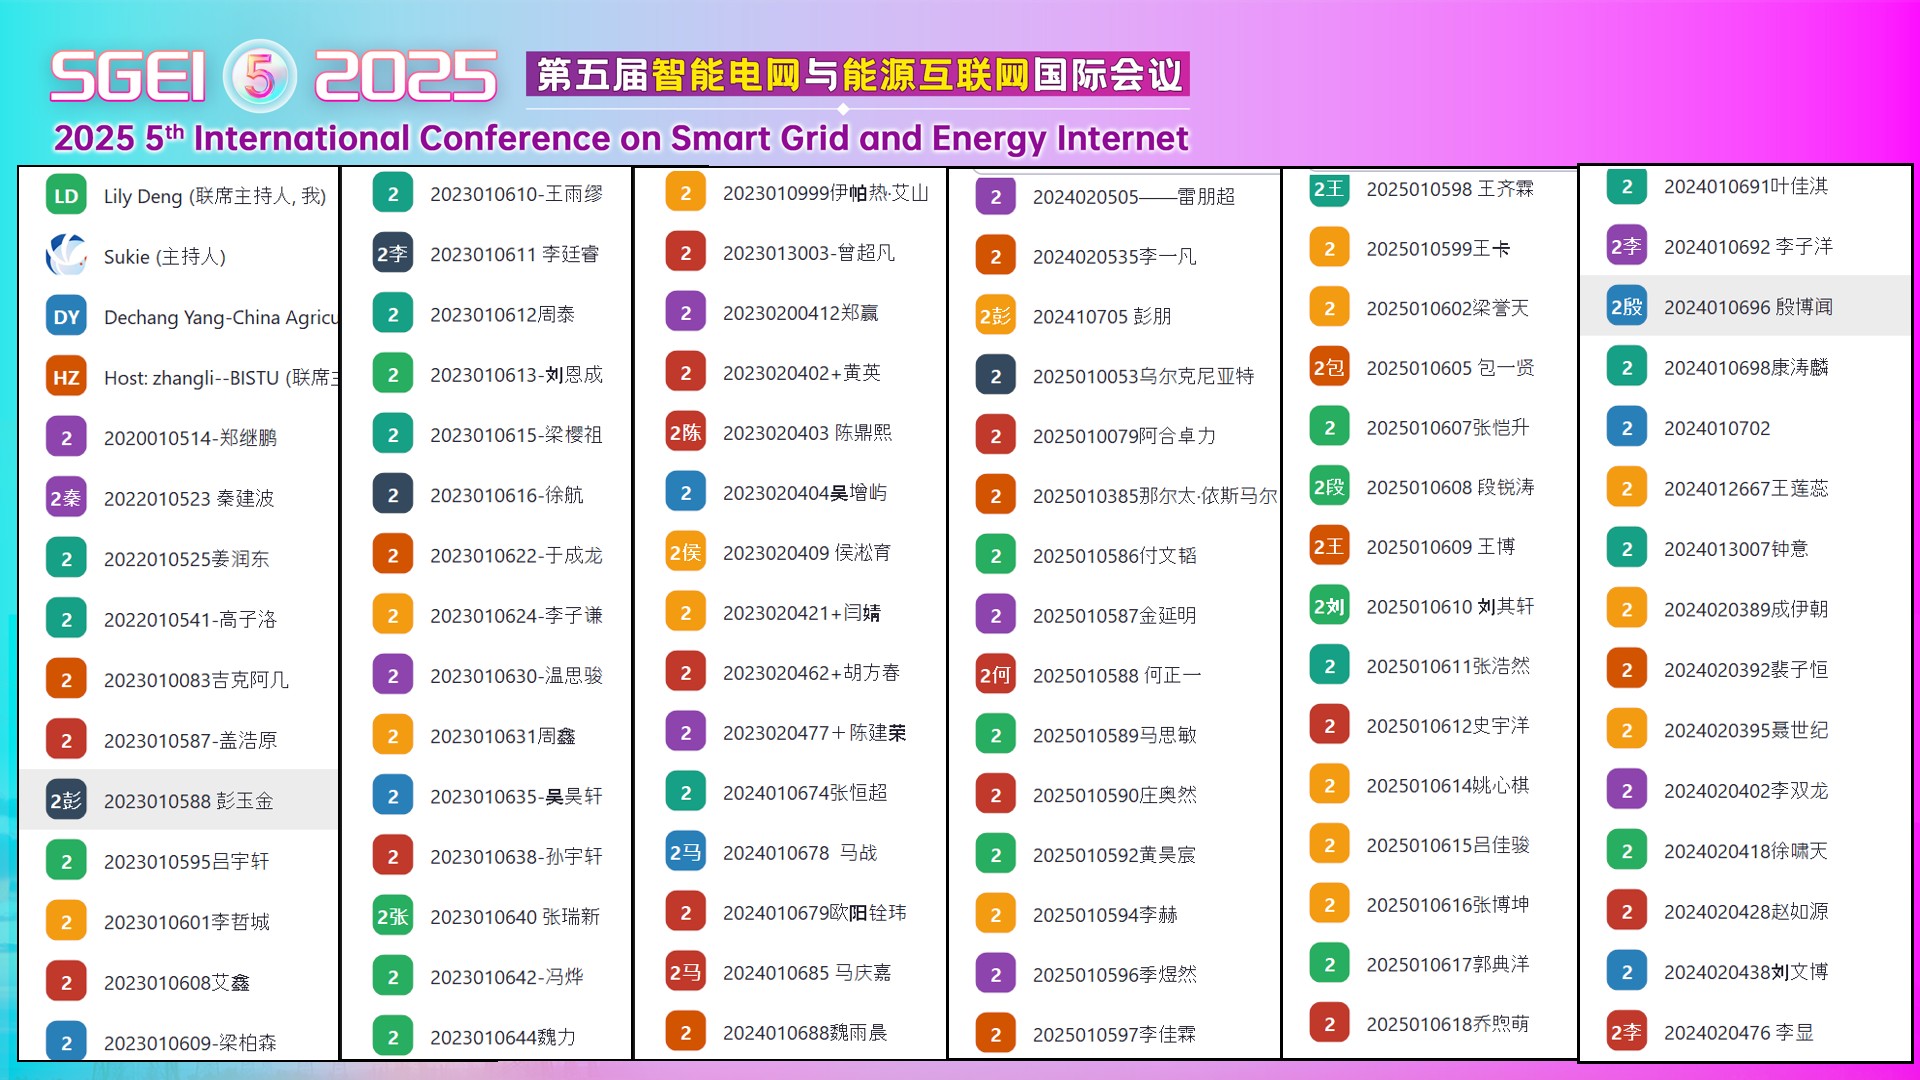This screenshot has width=1920, height=1080.
Task: Click the 2马 avatar of 马战
Action: coord(685,852)
